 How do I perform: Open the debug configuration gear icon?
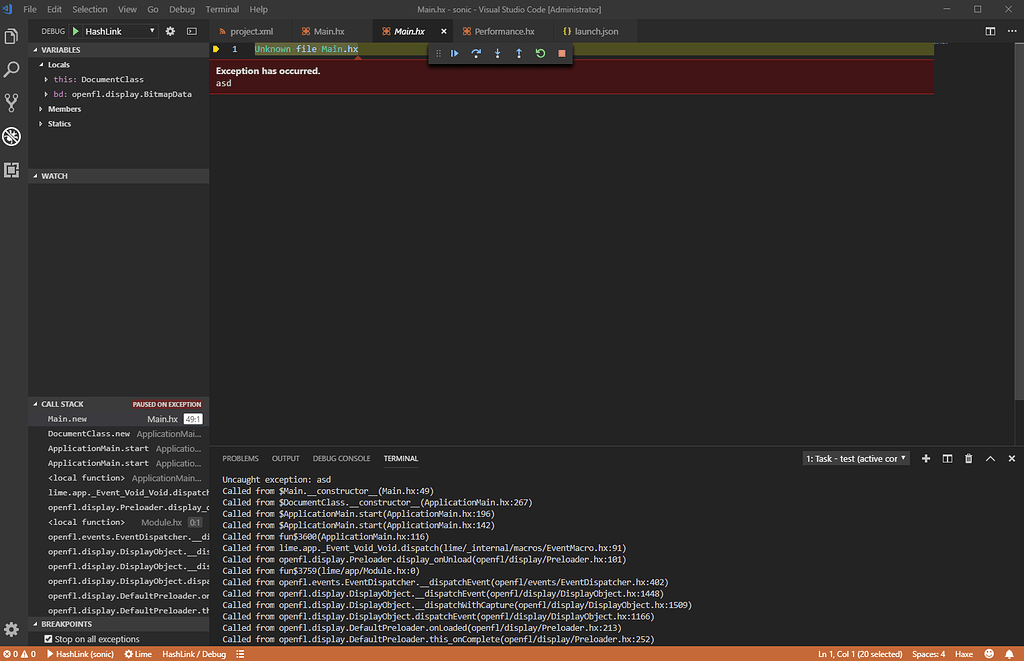pos(168,31)
